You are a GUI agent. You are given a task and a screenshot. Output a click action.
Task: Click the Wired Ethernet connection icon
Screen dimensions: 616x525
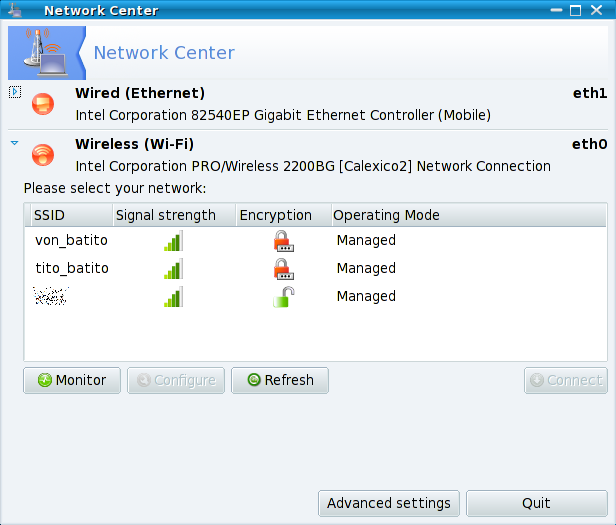(42, 103)
